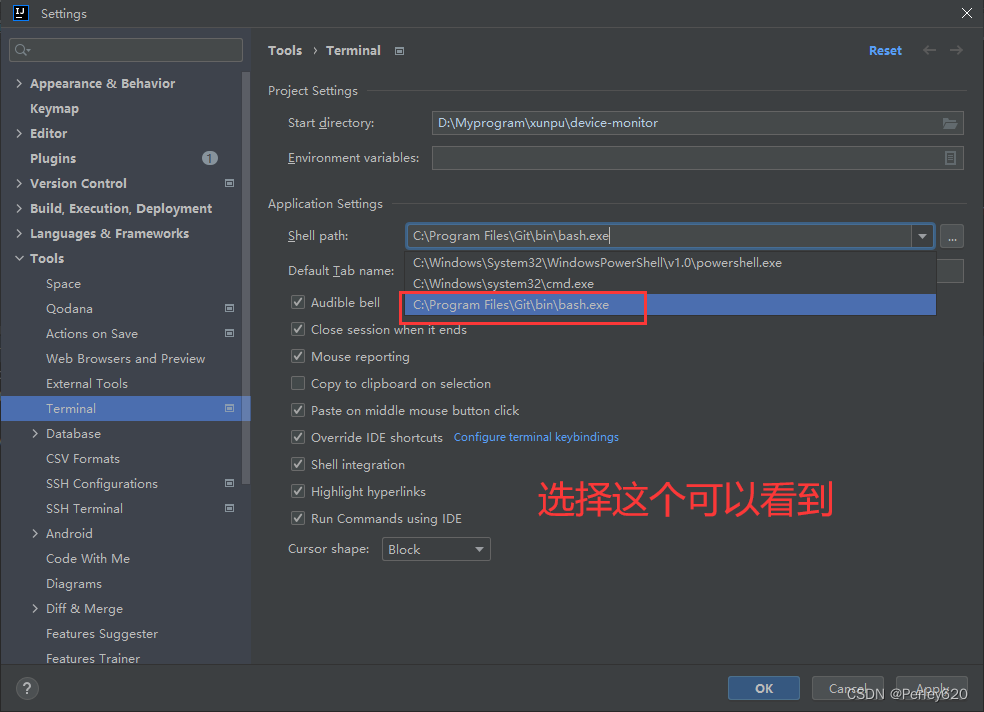Viewport: 984px width, 712px height.
Task: Disable Highlight hyperlinks checkbox
Action: pos(298,491)
